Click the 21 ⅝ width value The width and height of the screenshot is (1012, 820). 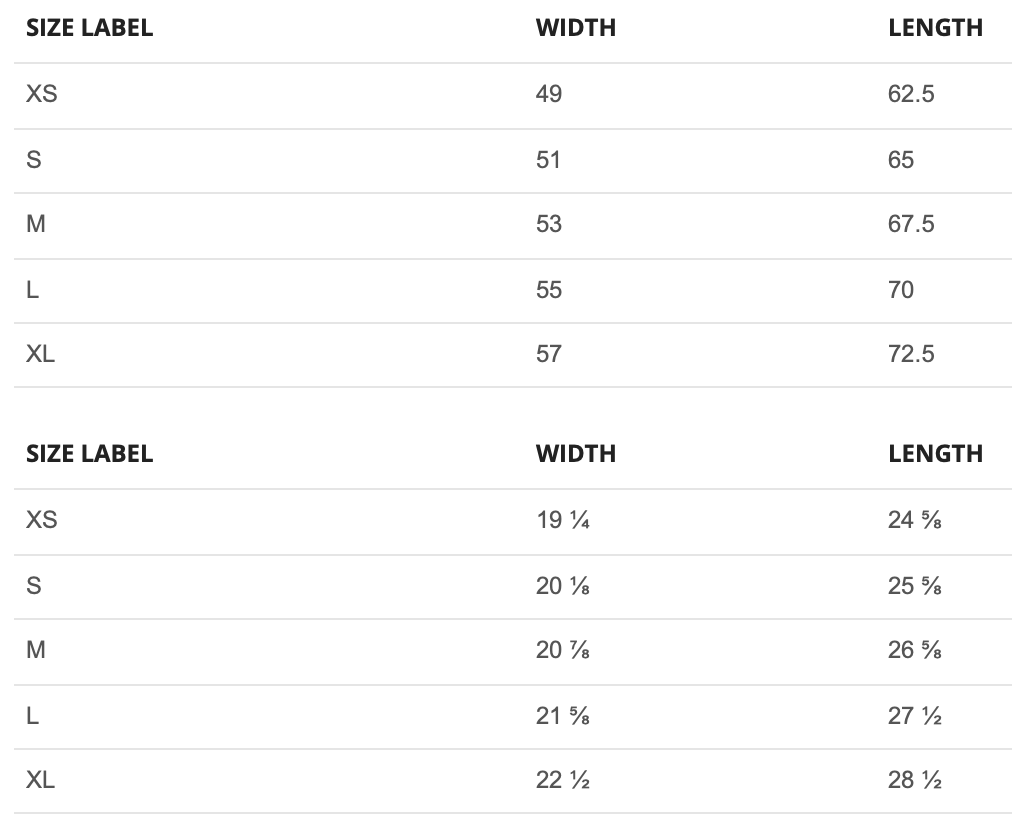(x=563, y=716)
